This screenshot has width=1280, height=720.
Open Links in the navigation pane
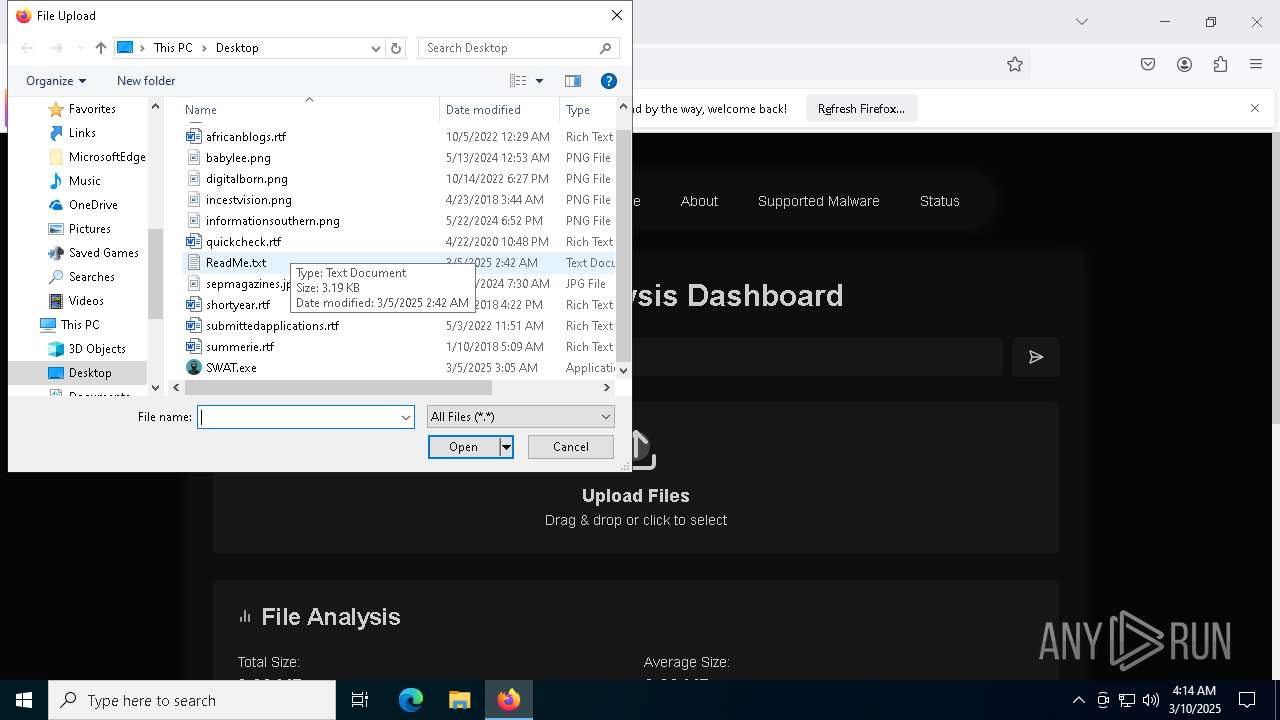pos(82,133)
